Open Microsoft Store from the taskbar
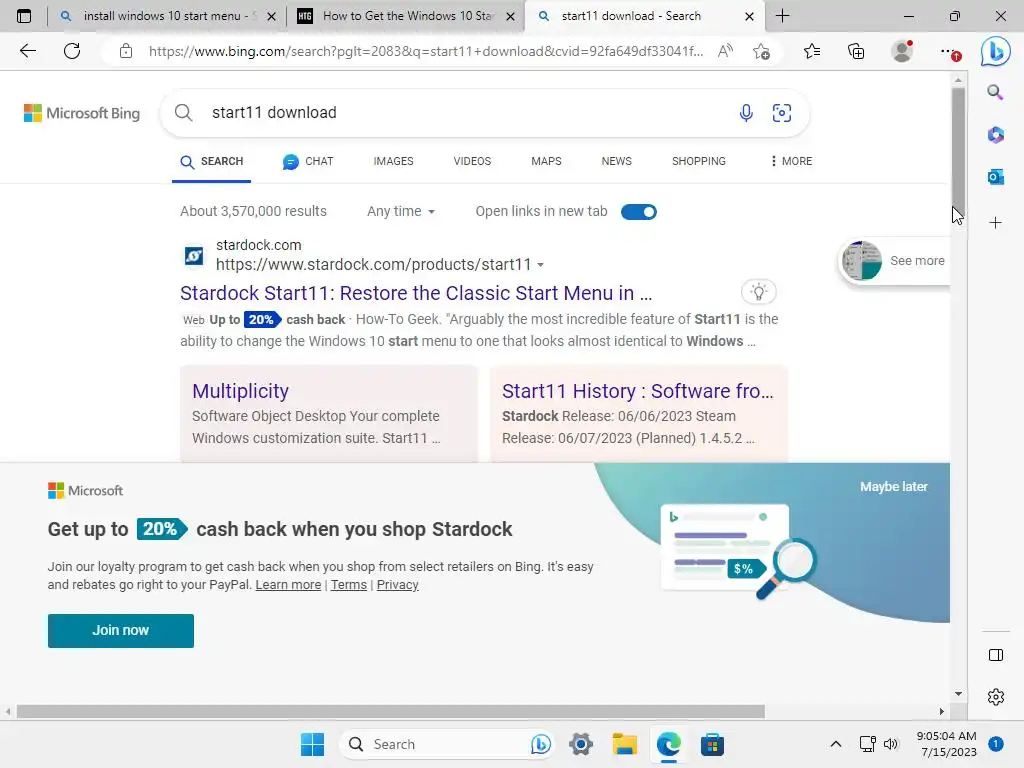 point(712,744)
